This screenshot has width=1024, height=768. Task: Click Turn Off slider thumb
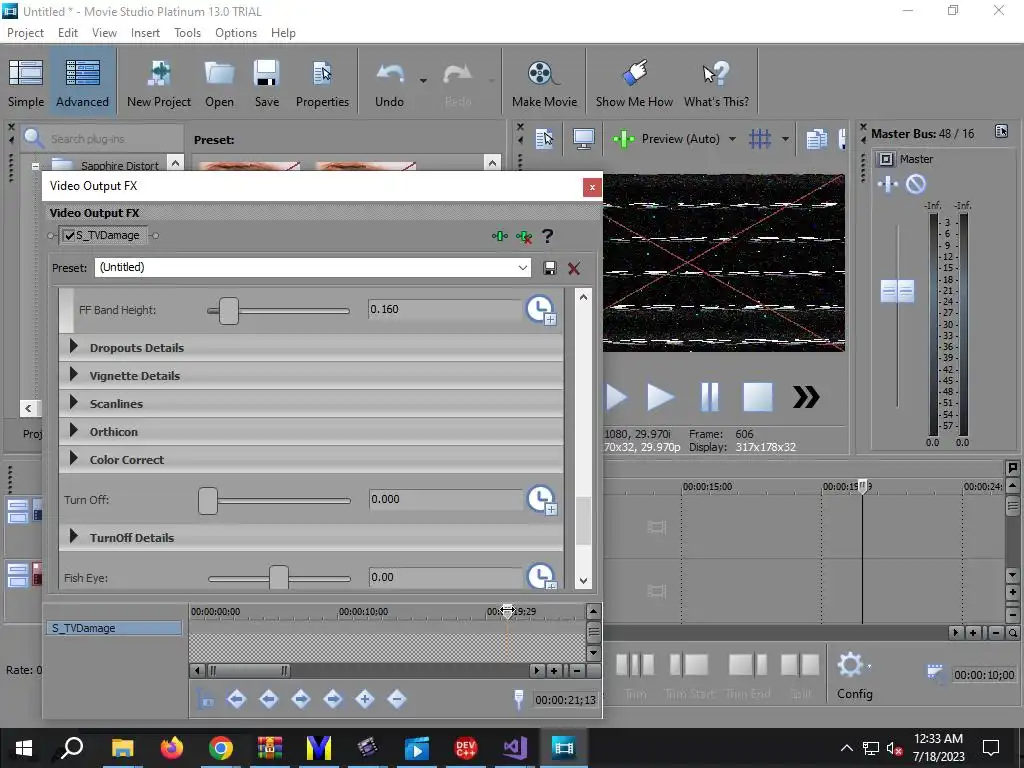pyautogui.click(x=208, y=501)
